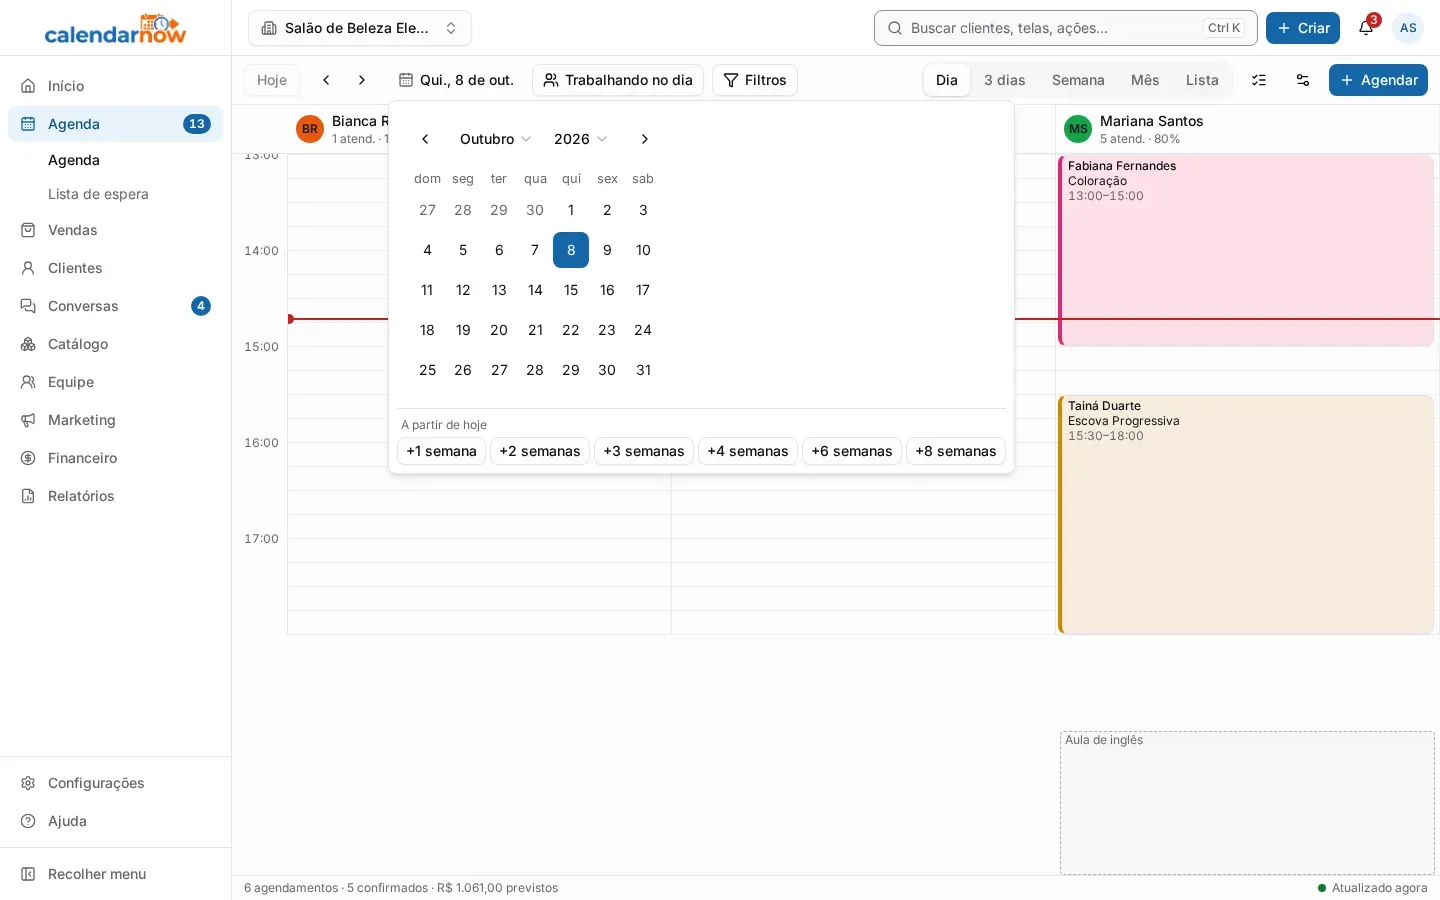
Task: Go to next day arrow in toolbar
Action: [x=362, y=80]
